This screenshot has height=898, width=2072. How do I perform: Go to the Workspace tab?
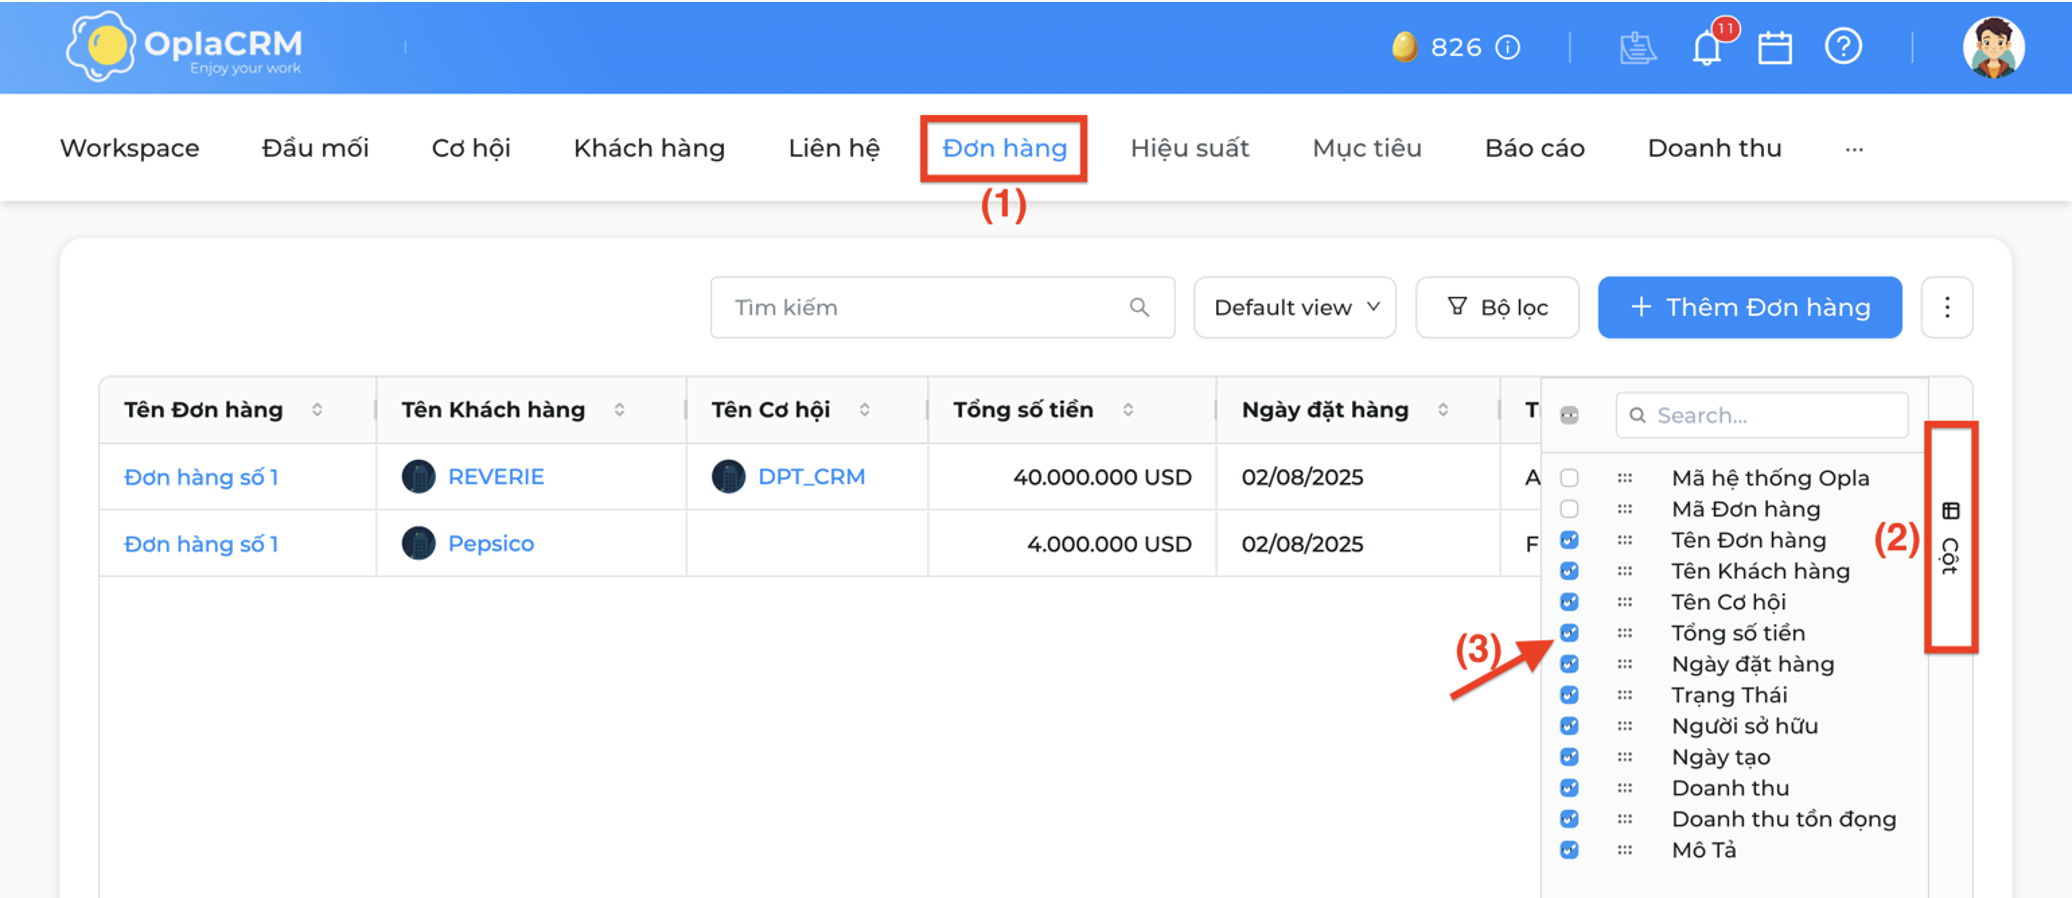(x=130, y=148)
